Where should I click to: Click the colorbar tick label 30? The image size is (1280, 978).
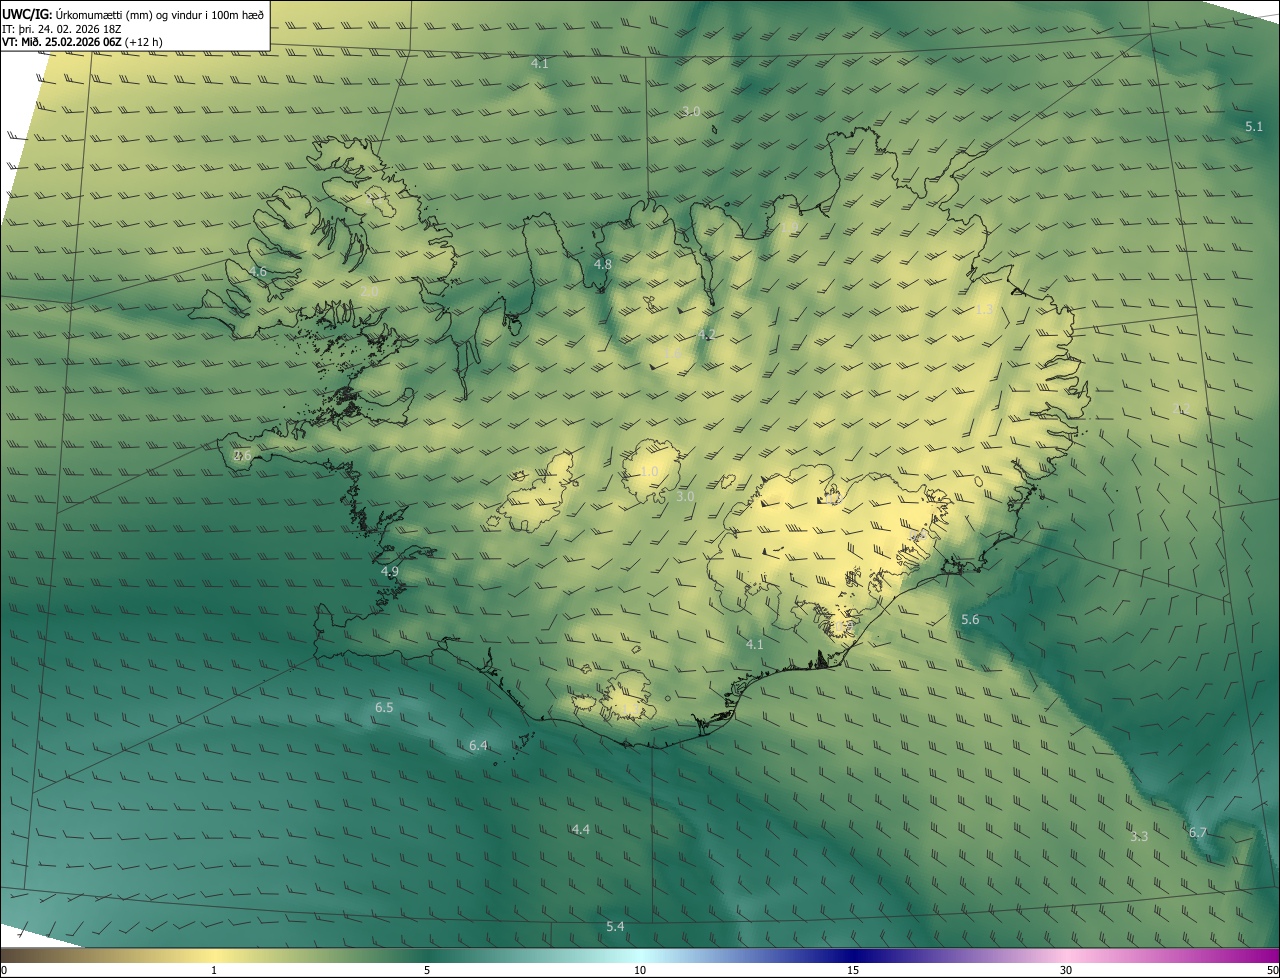(x=1066, y=971)
